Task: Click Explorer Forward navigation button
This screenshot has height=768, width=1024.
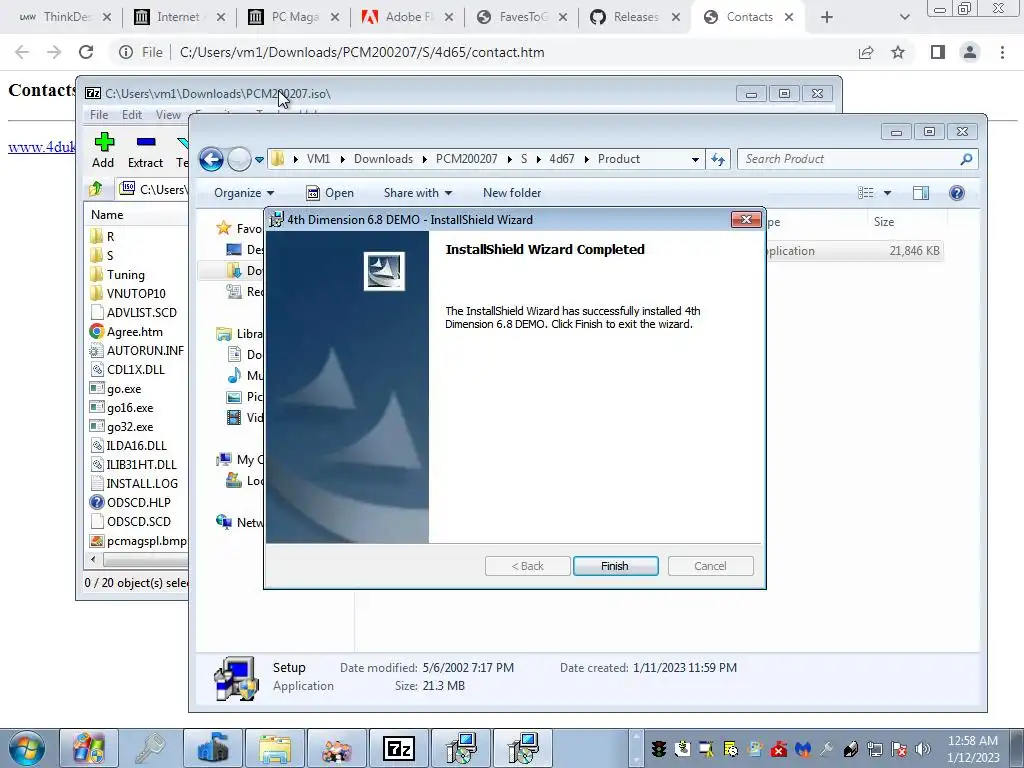Action: 239,159
